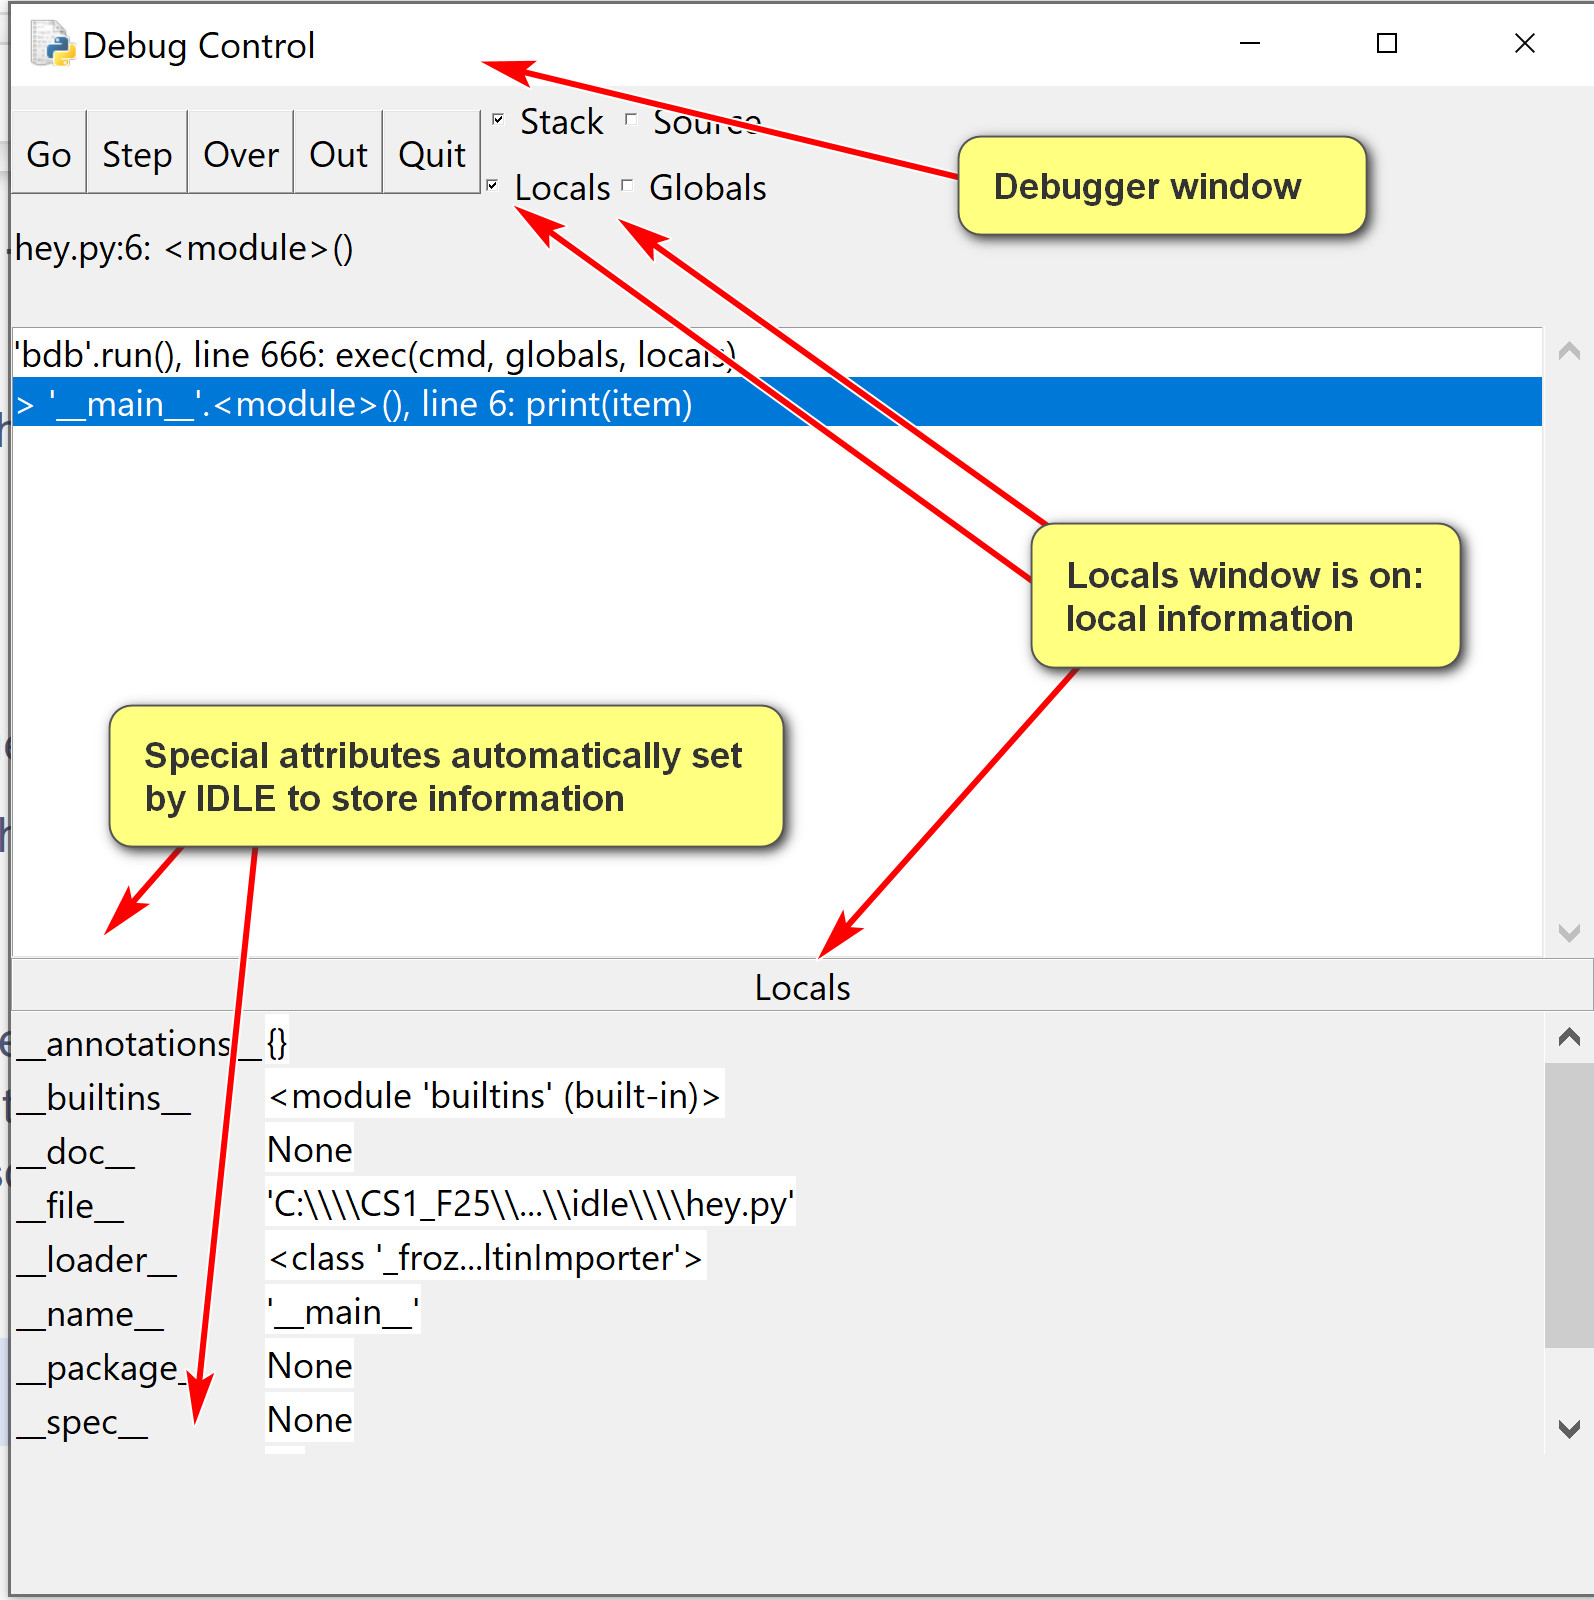Click the Locals pane down scroll arrow
Image resolution: width=1594 pixels, height=1600 pixels.
[x=1569, y=1428]
